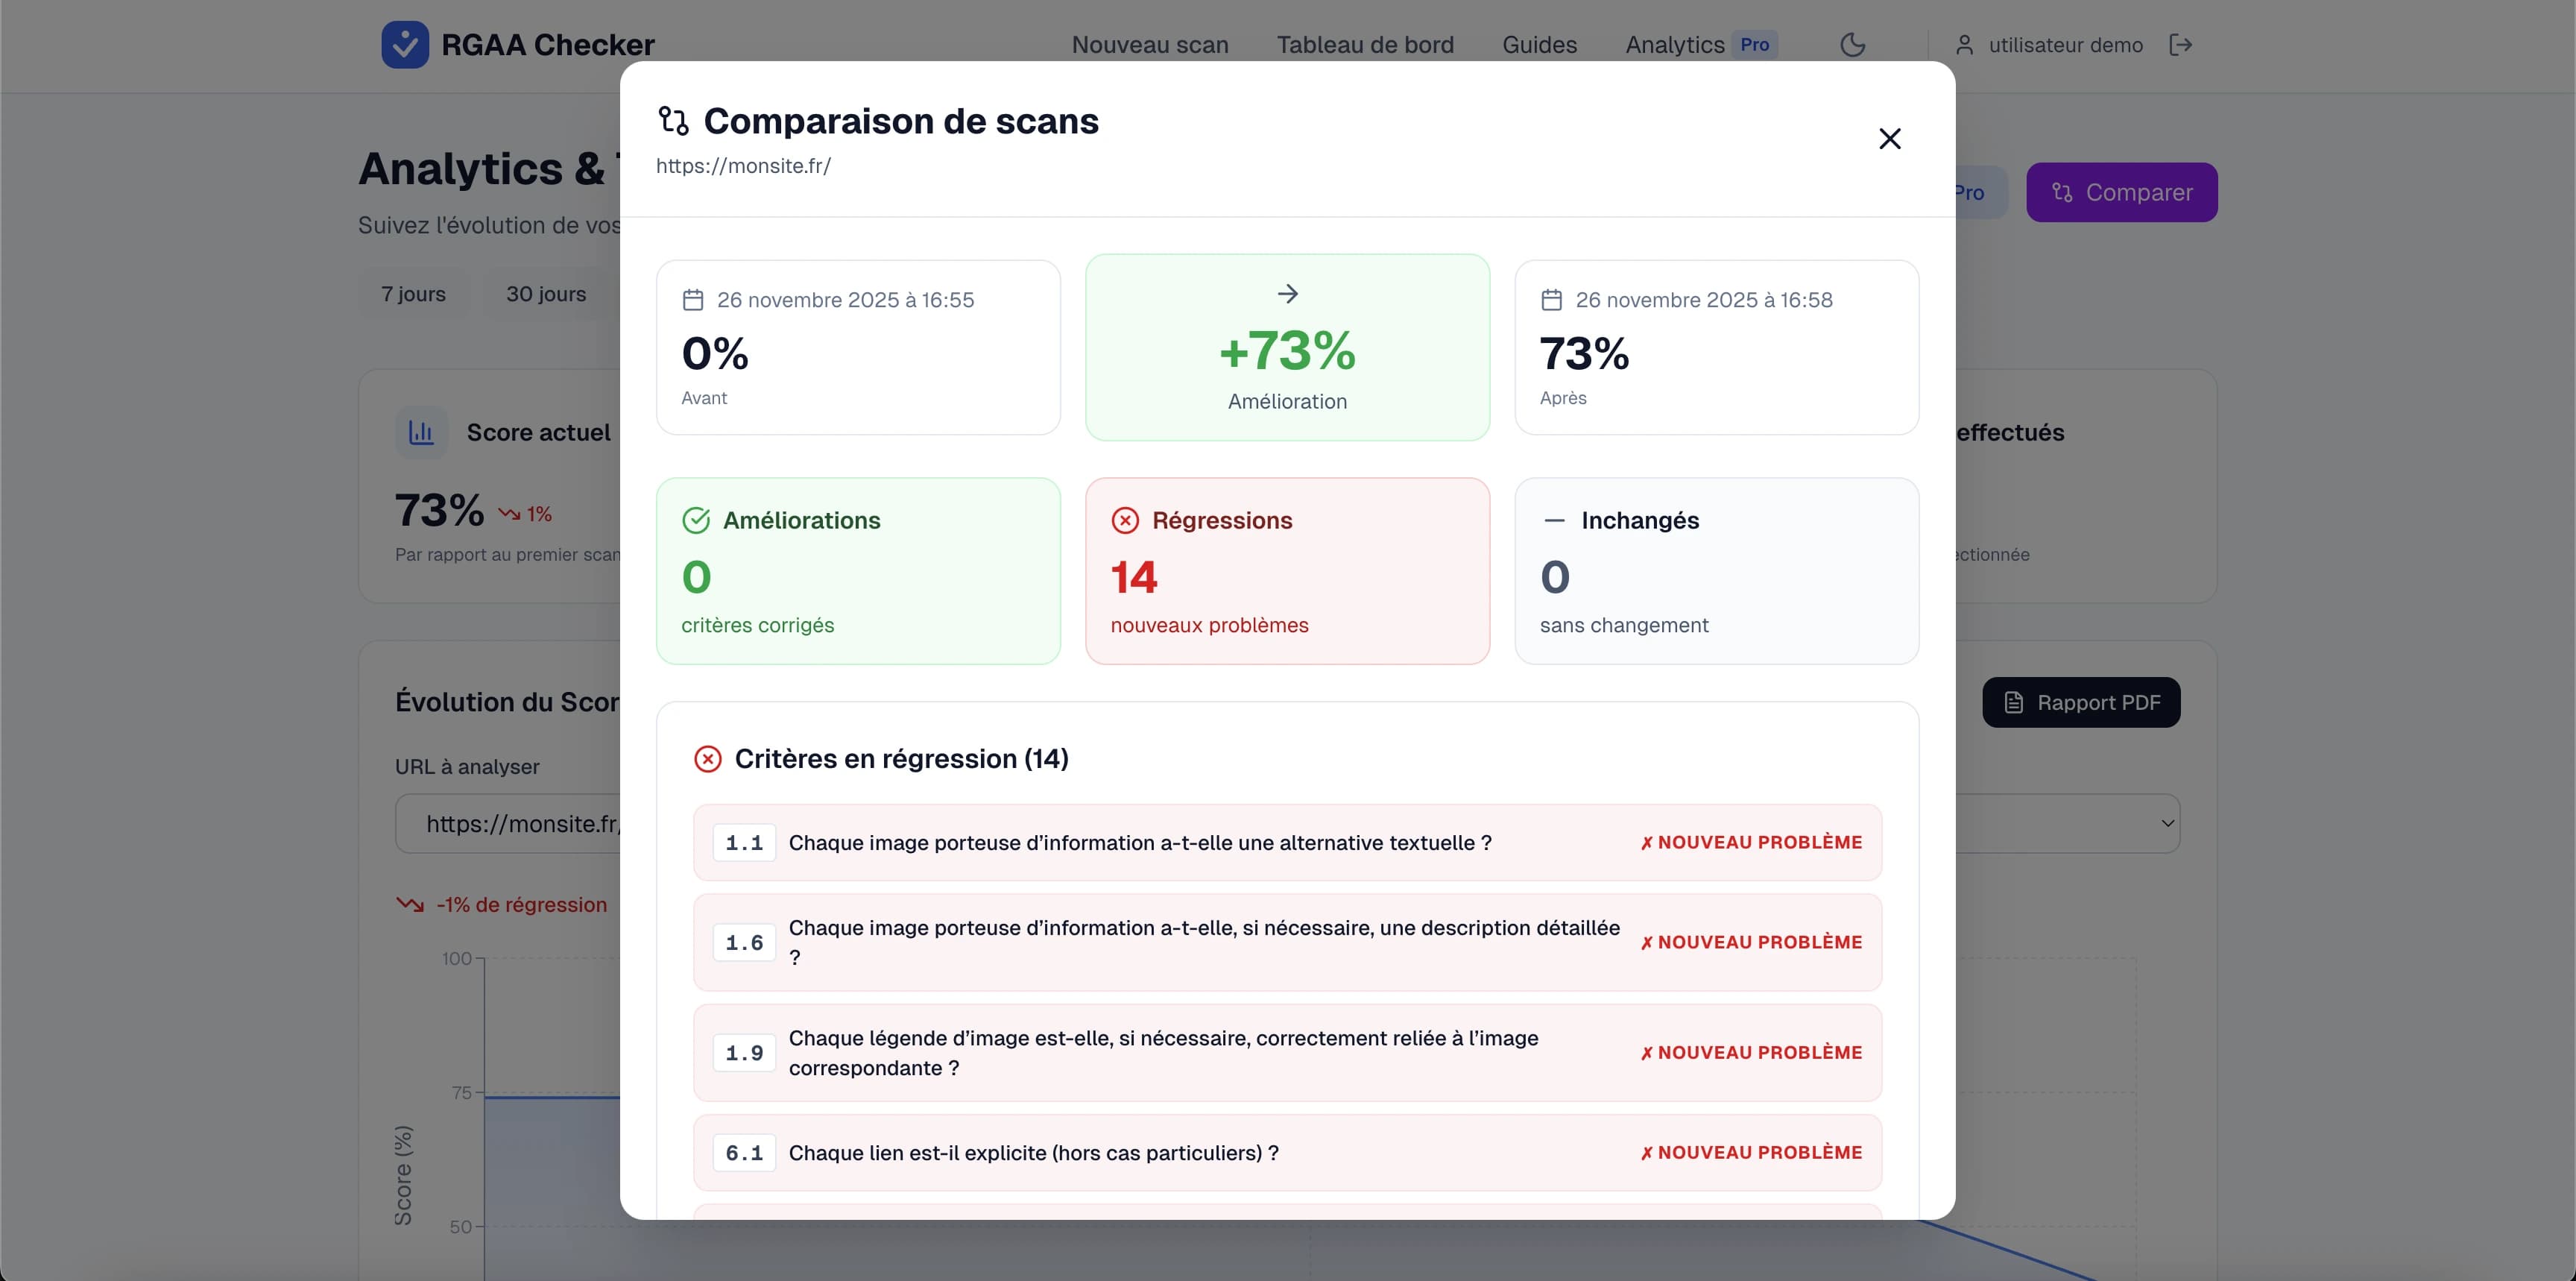Go to Tableau de bord
The height and width of the screenshot is (1281, 2576).
(1365, 44)
